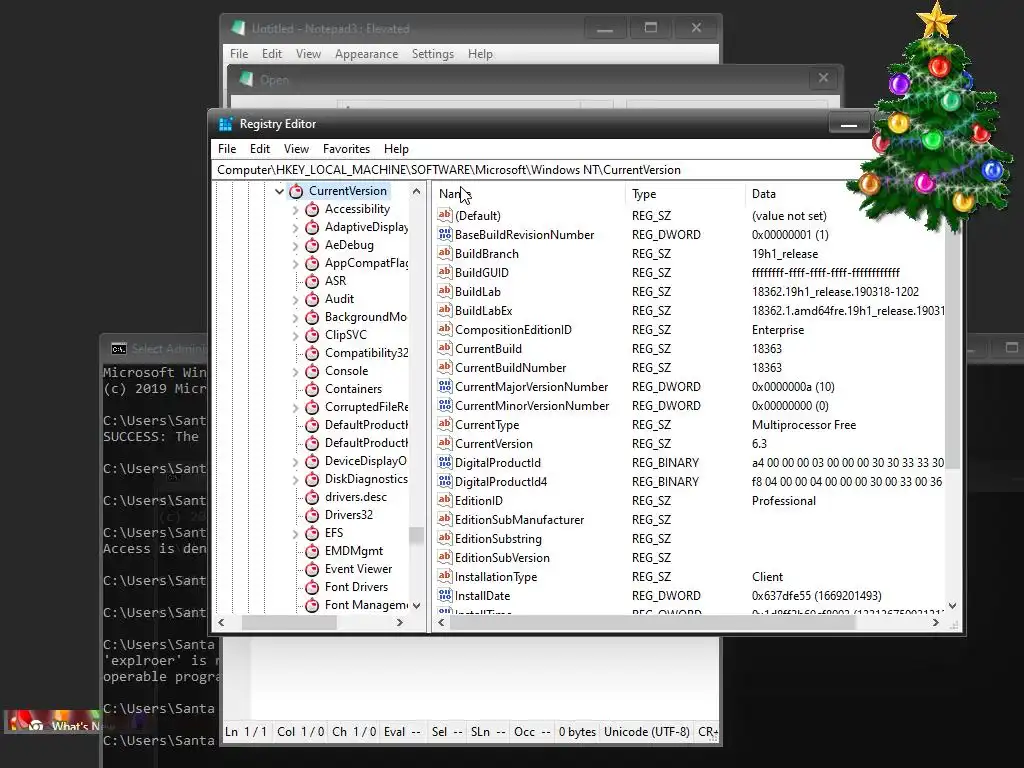Select the CurrentBuildNumber value name
This screenshot has width=1024, height=768.
511,368
